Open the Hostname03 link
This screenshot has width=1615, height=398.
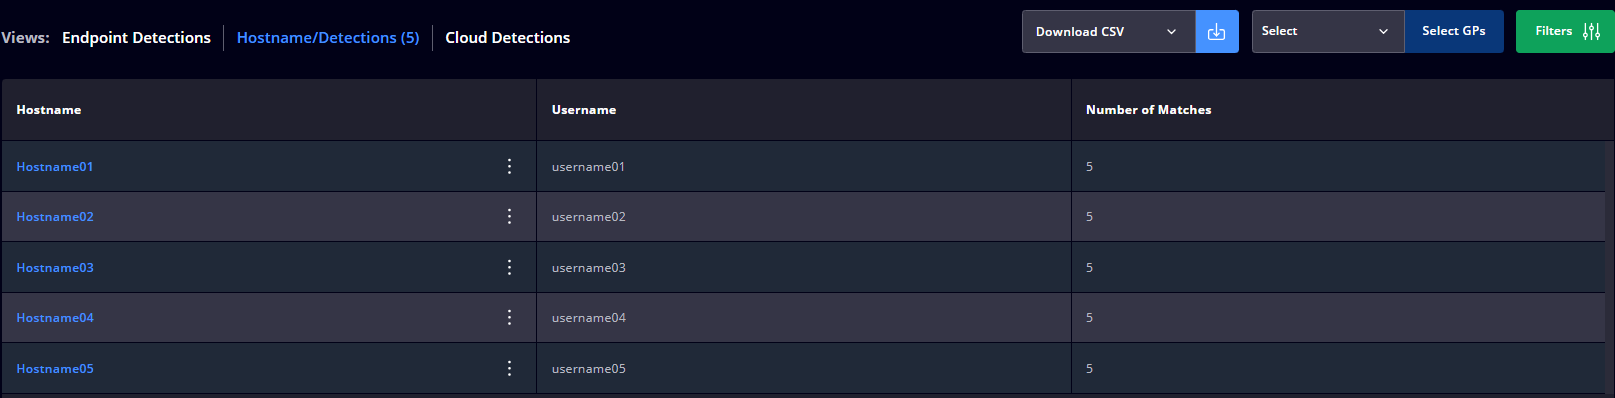tap(55, 268)
